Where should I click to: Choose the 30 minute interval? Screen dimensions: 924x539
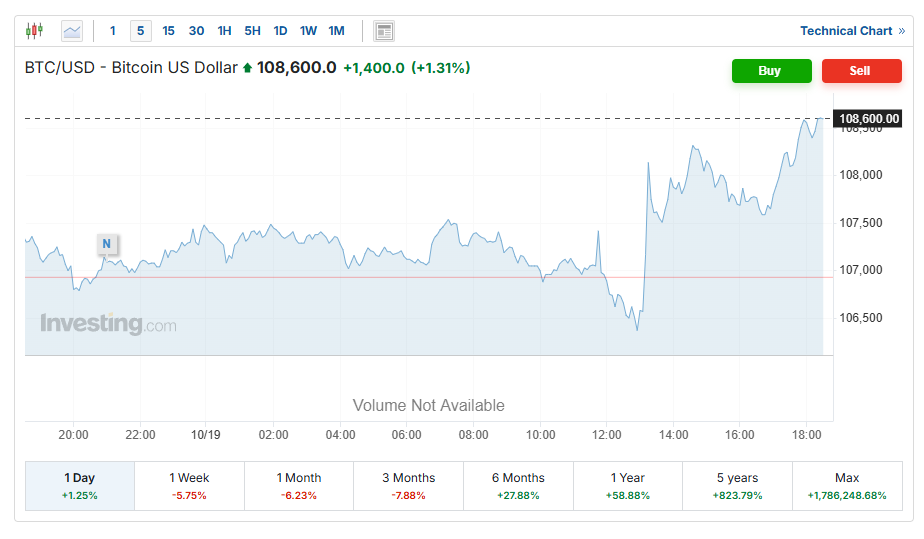point(196,31)
